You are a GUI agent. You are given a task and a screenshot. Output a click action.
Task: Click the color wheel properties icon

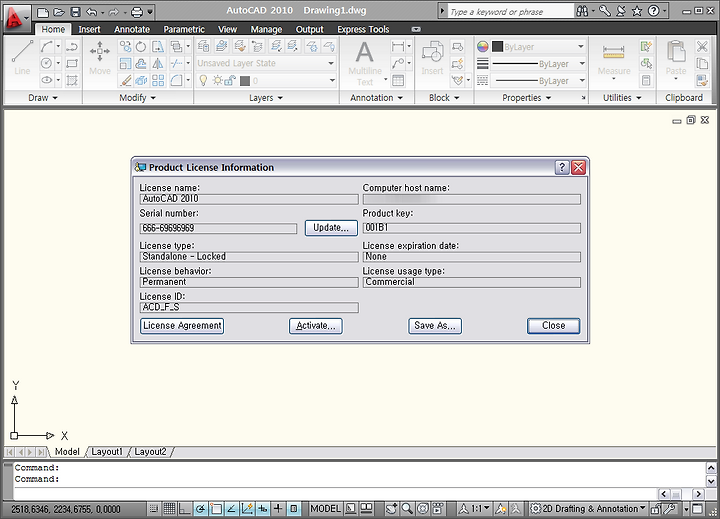(482, 46)
